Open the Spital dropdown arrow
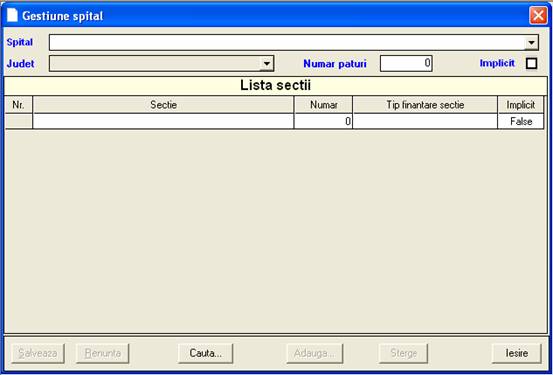 pyautogui.click(x=531, y=43)
